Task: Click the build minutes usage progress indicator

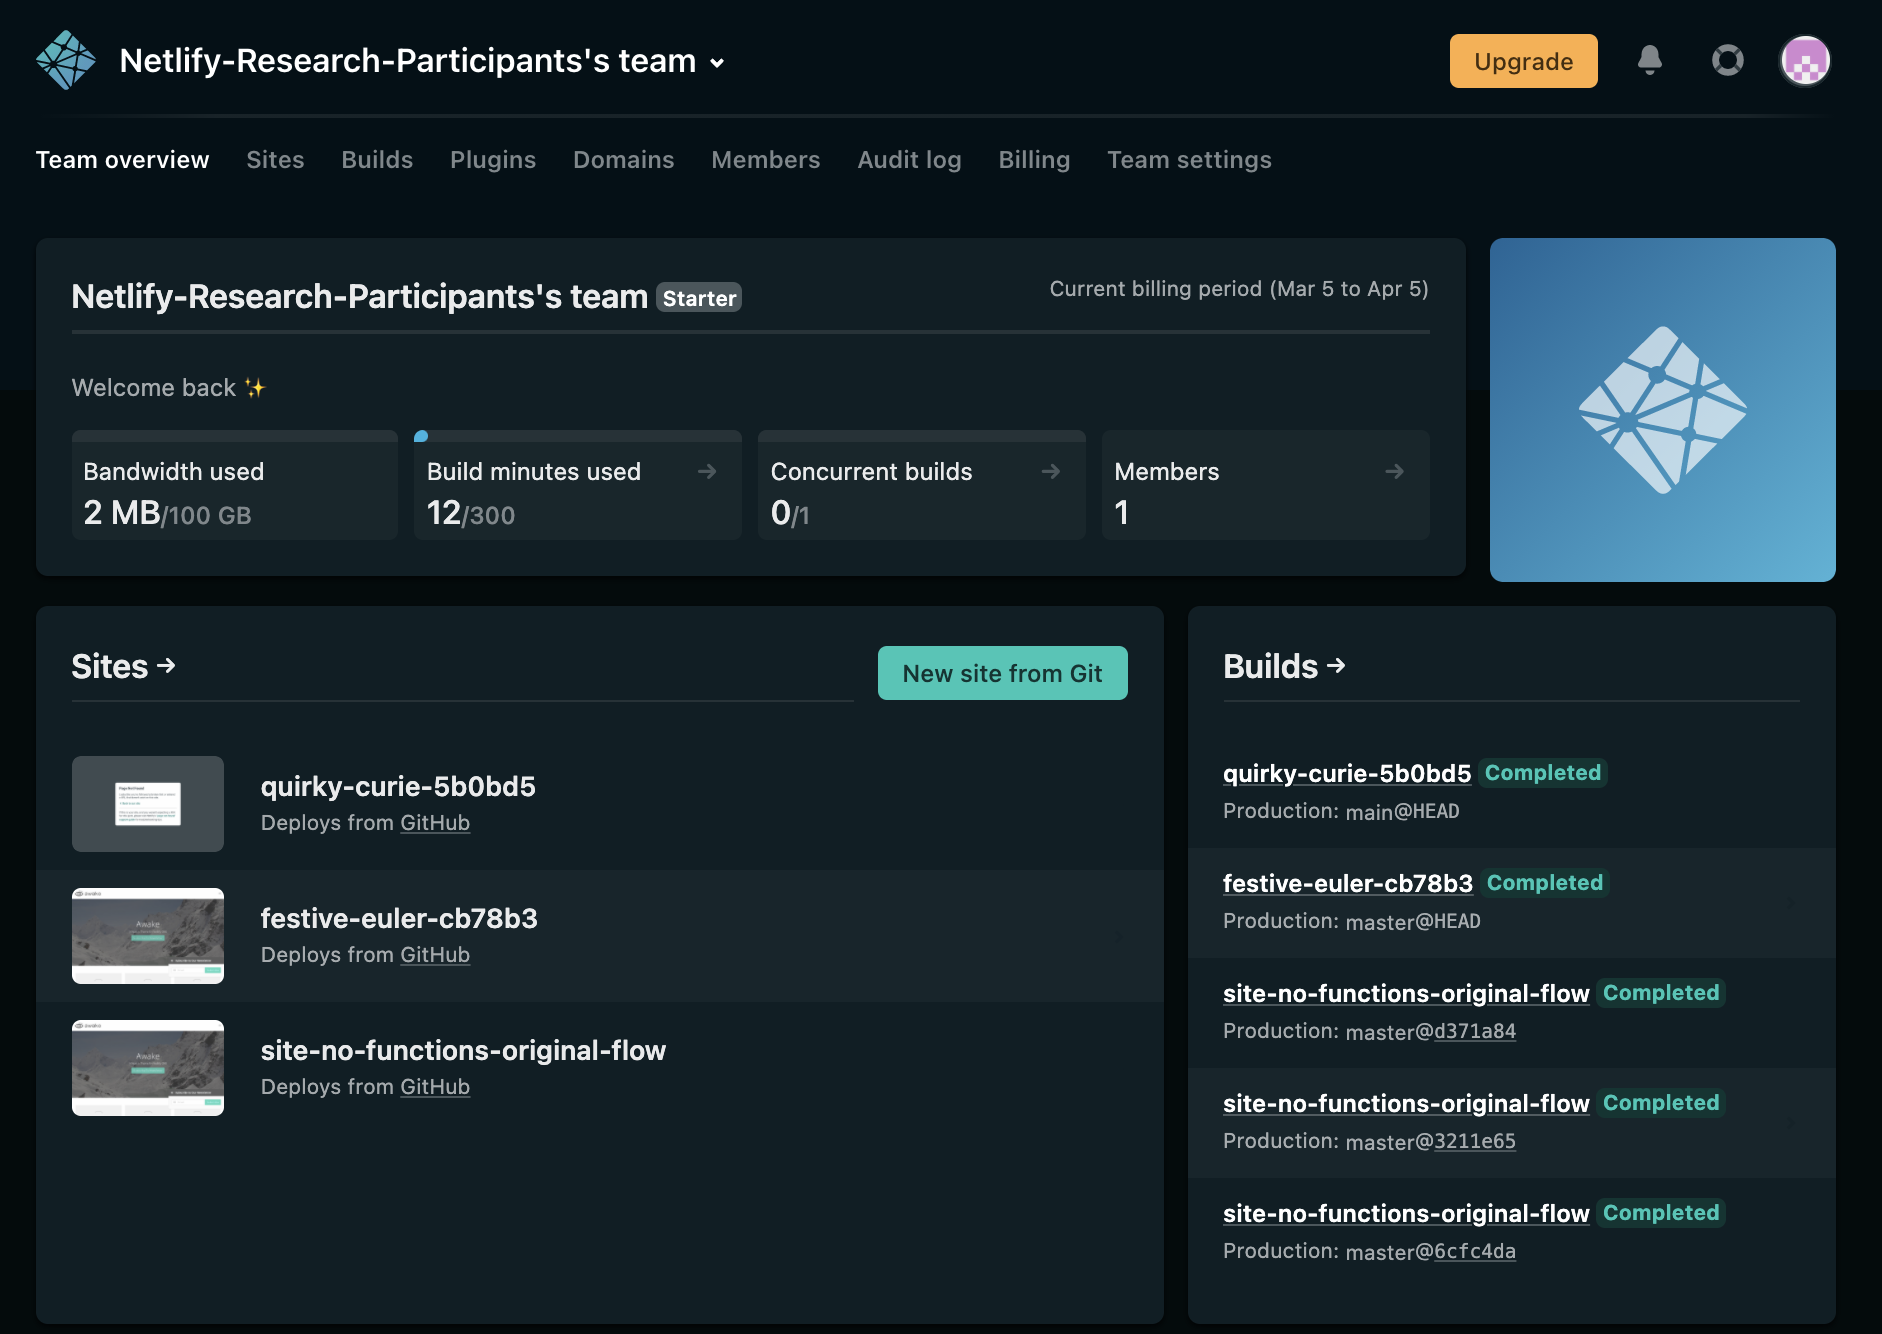Action: [421, 434]
